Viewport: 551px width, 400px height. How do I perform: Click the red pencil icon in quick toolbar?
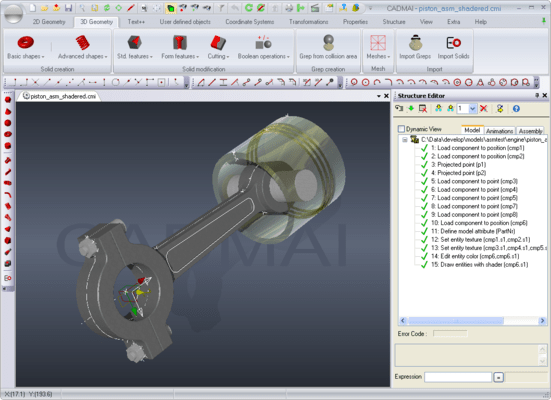pos(131,7)
